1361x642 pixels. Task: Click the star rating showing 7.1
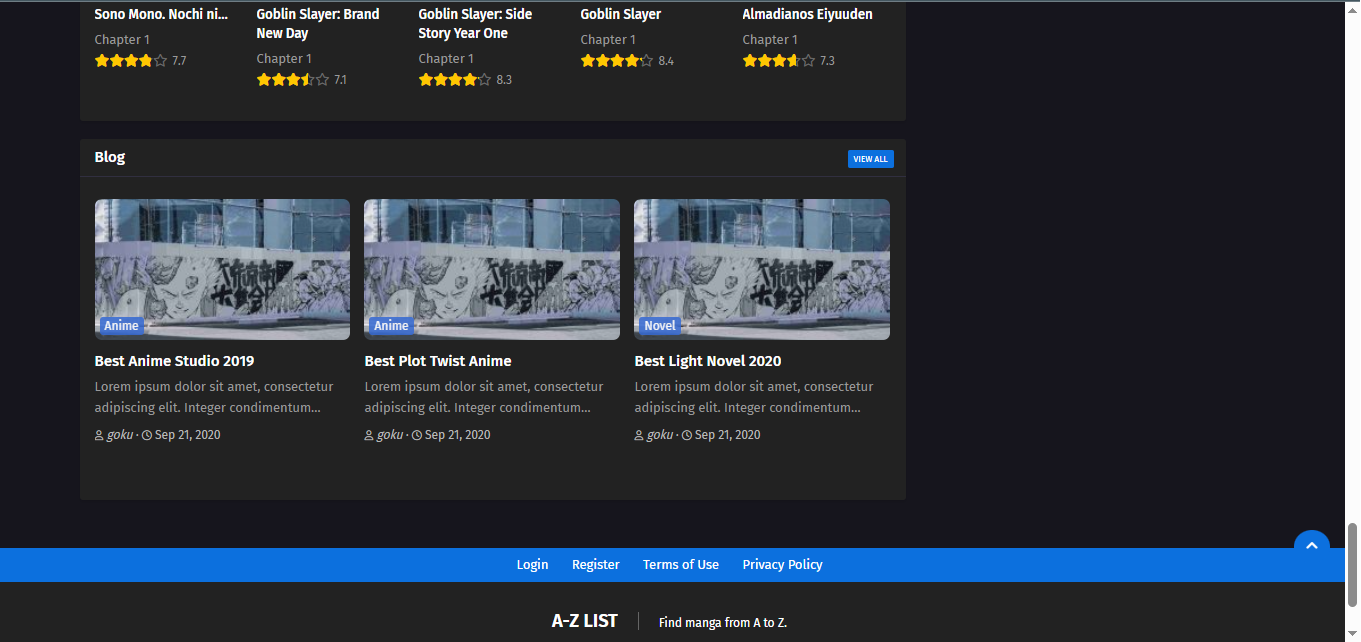coord(293,80)
